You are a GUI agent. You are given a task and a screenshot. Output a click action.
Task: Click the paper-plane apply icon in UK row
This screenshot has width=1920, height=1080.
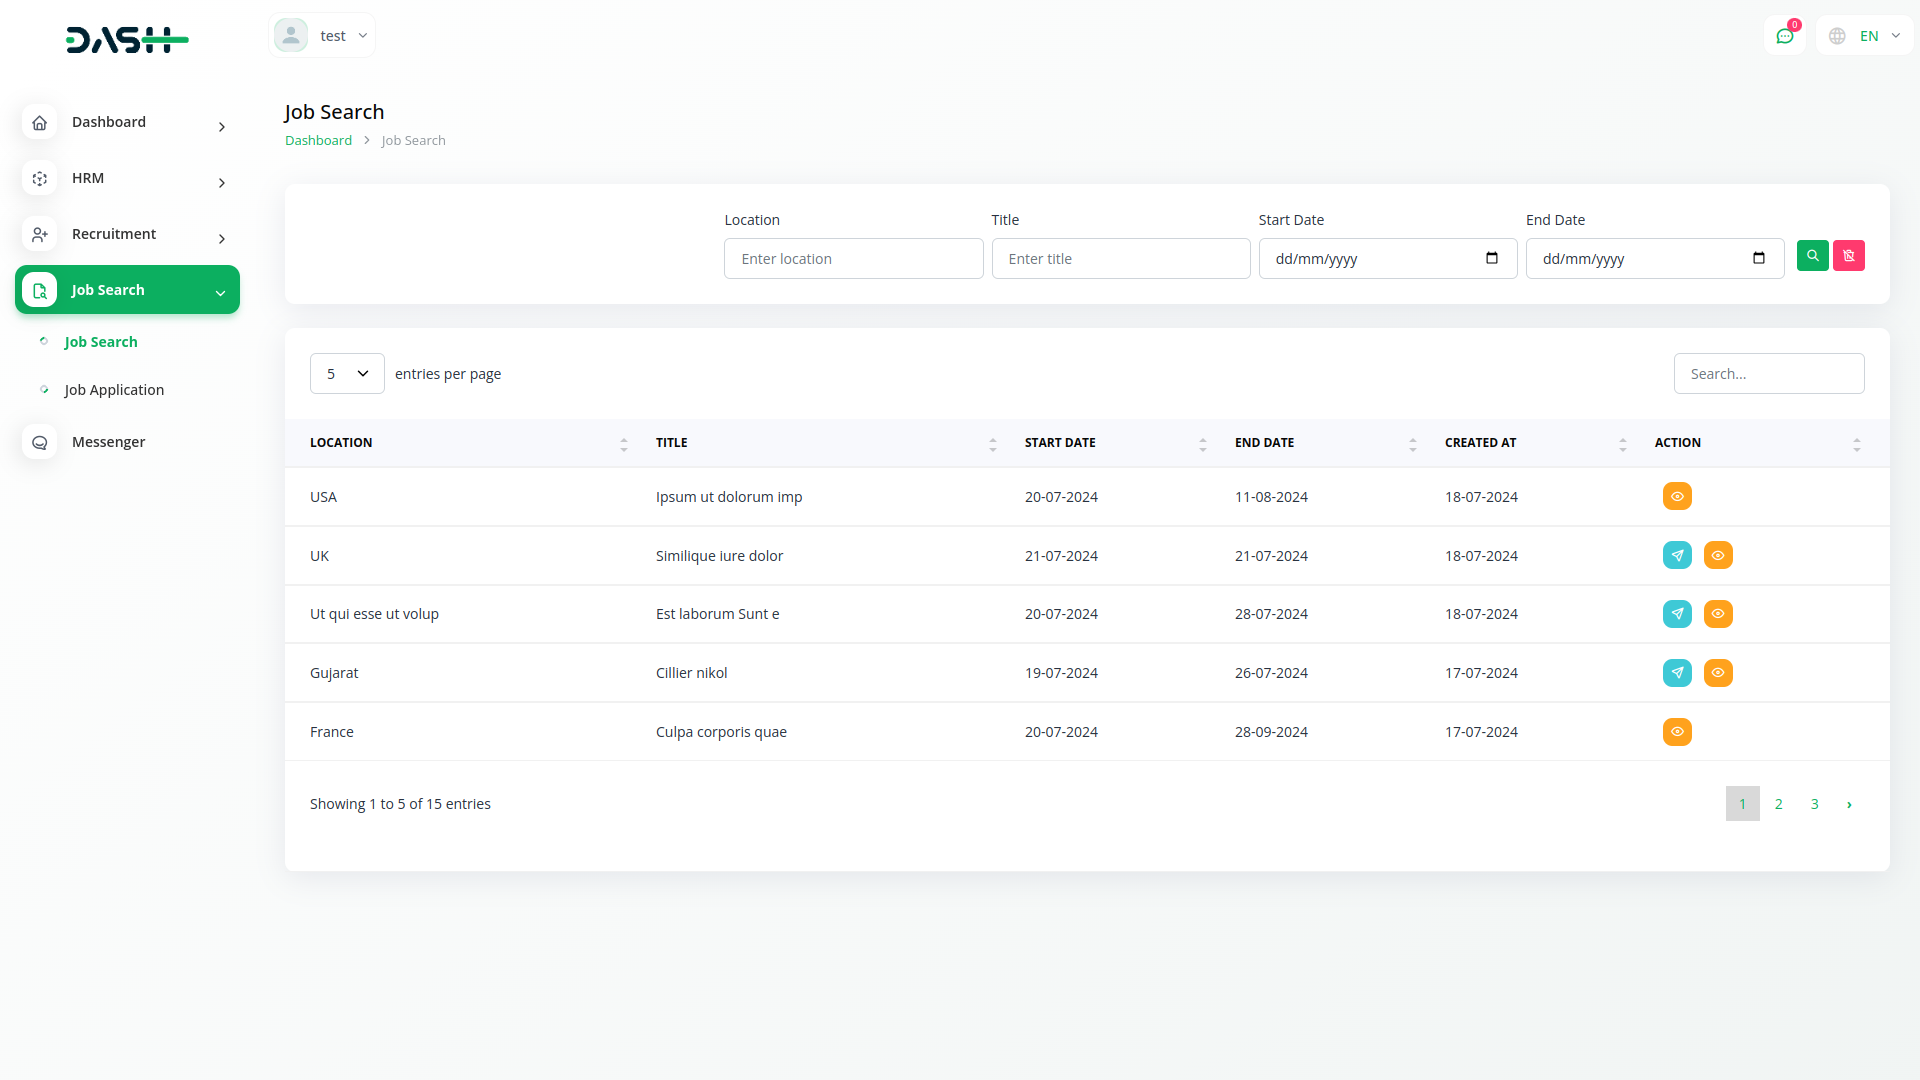coord(1677,555)
